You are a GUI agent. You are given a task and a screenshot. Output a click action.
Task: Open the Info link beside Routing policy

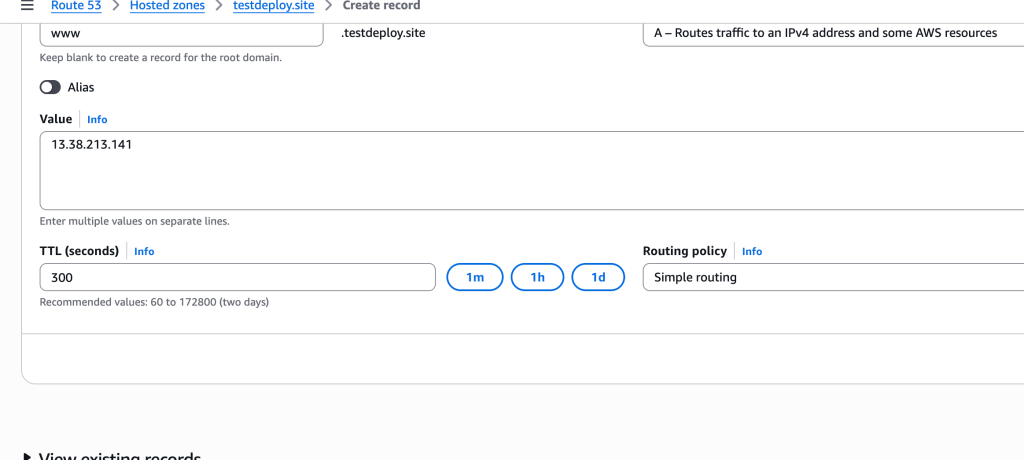(x=752, y=252)
